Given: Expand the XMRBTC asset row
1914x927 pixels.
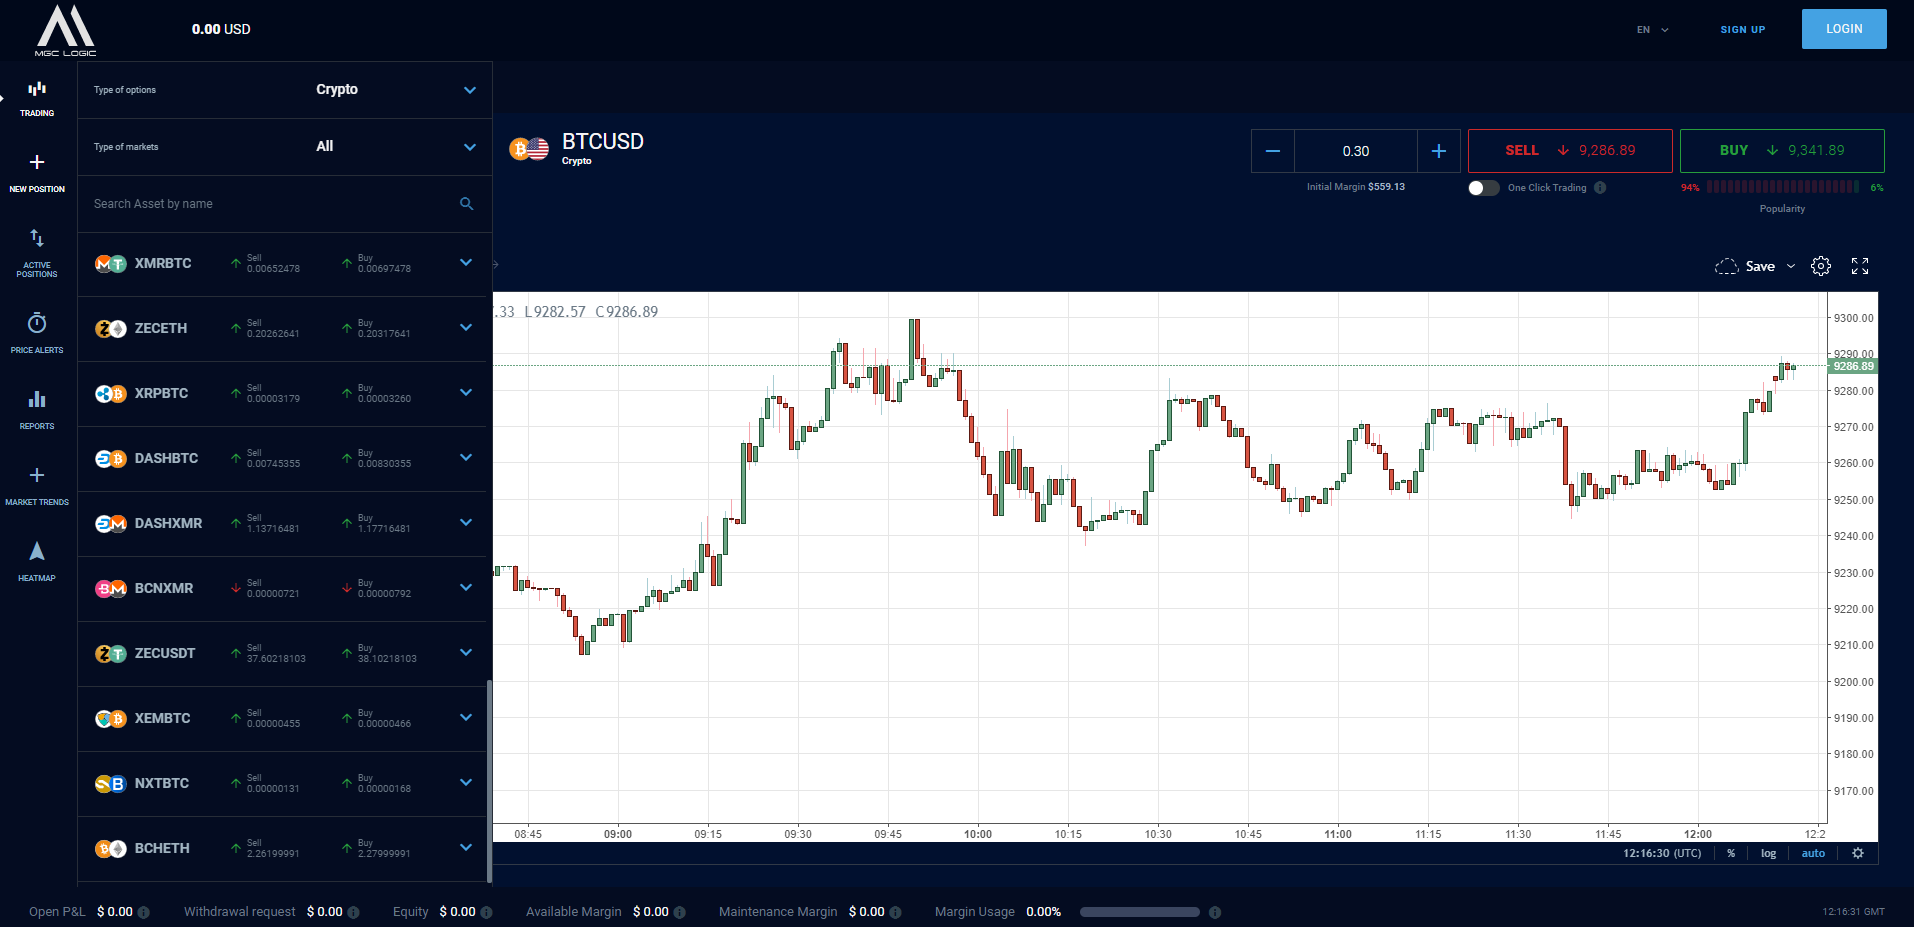Looking at the screenshot, I should 466,263.
